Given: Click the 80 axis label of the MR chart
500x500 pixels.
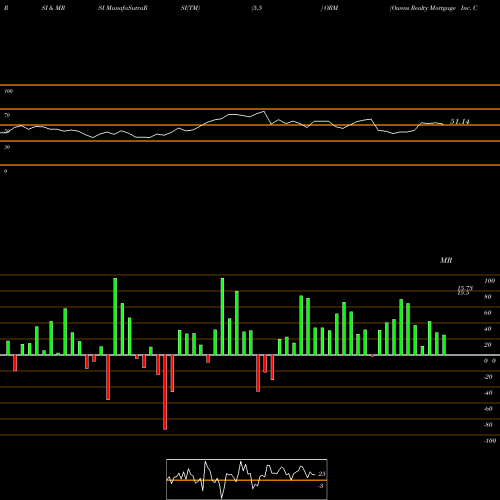Looking at the screenshot, I should (x=488, y=297).
